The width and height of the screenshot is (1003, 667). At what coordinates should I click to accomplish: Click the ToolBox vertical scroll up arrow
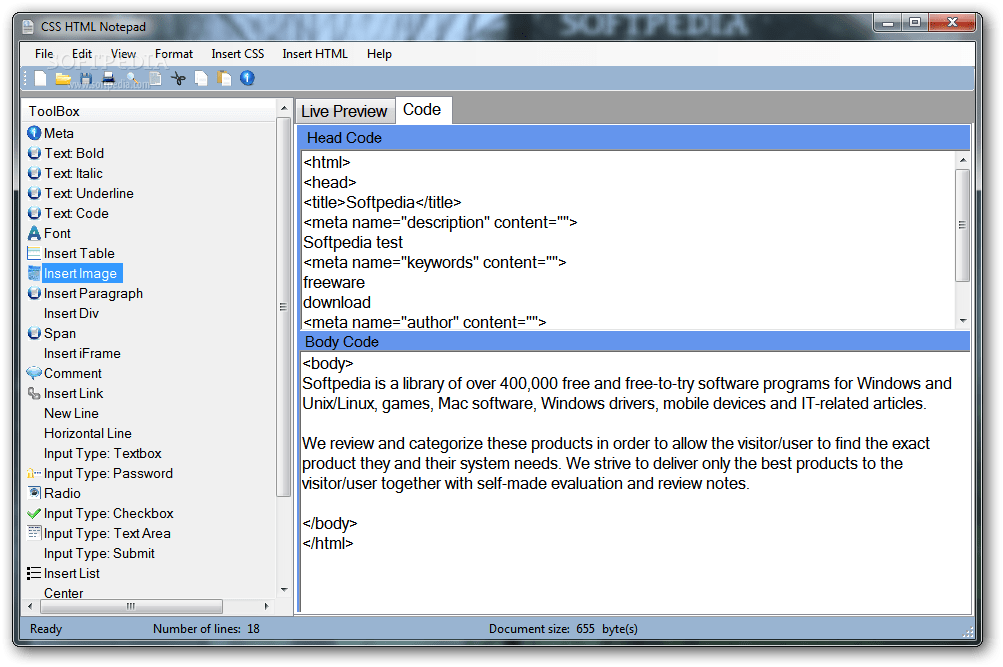(x=284, y=108)
